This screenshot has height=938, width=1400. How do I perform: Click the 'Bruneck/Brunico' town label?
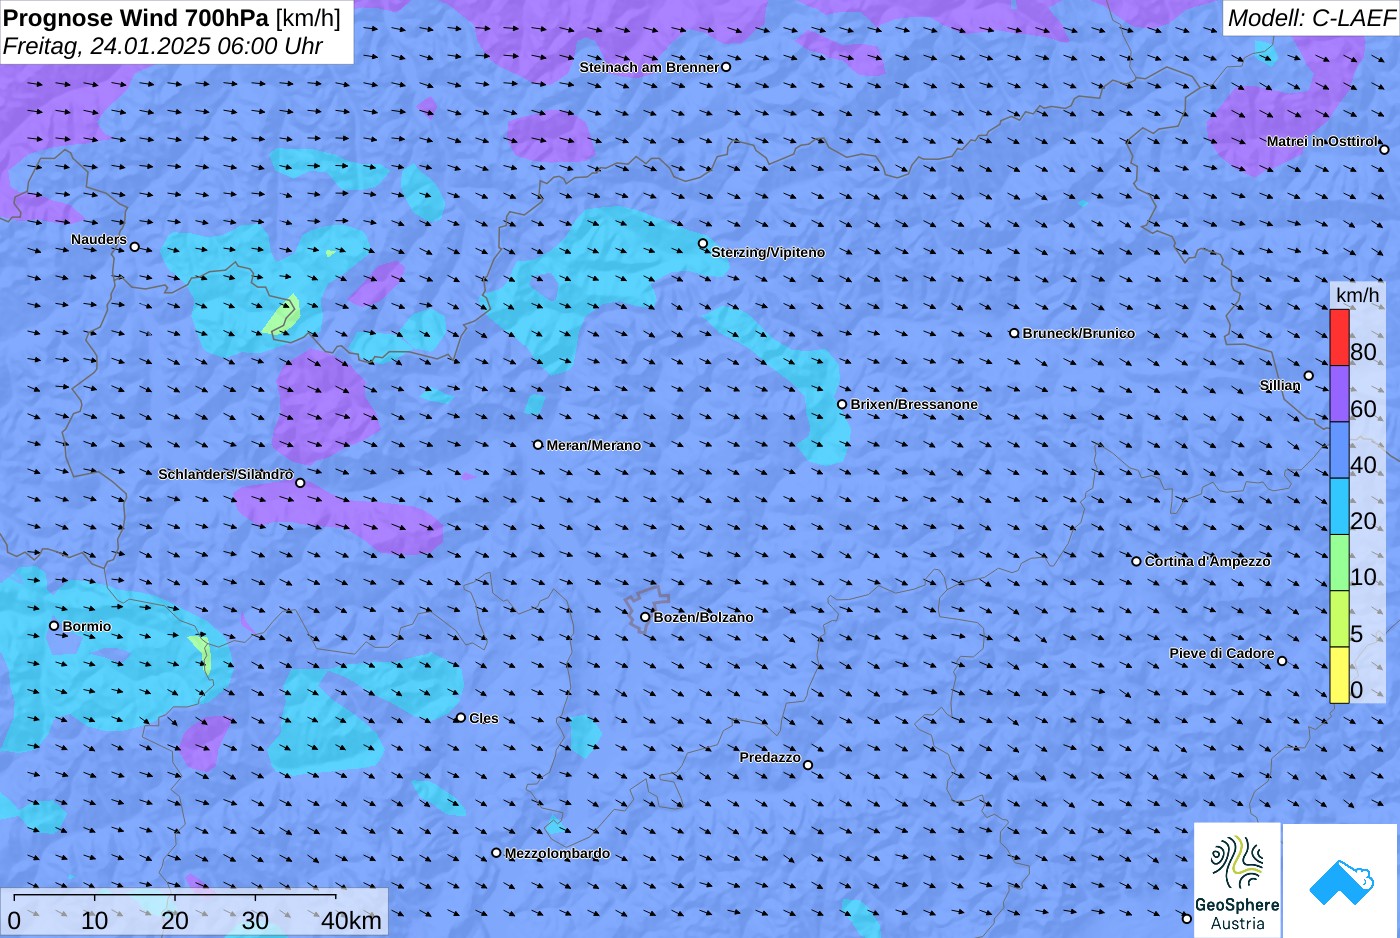[1079, 333]
